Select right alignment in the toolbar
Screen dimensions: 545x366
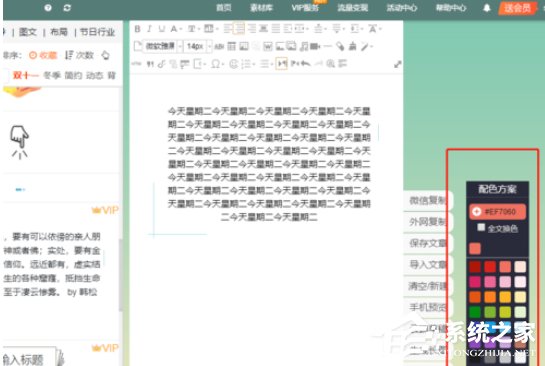point(251,29)
